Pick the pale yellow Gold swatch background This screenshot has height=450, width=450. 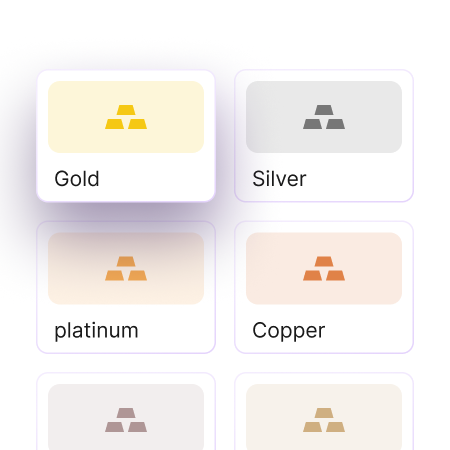(126, 117)
